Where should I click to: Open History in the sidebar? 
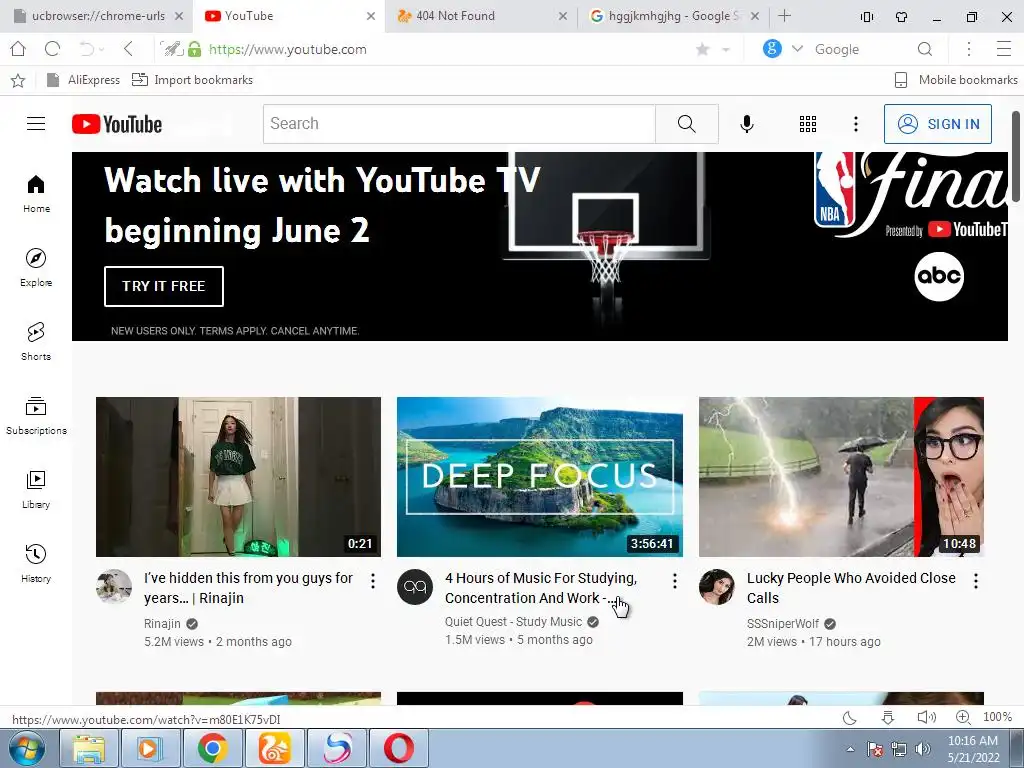pos(36,564)
